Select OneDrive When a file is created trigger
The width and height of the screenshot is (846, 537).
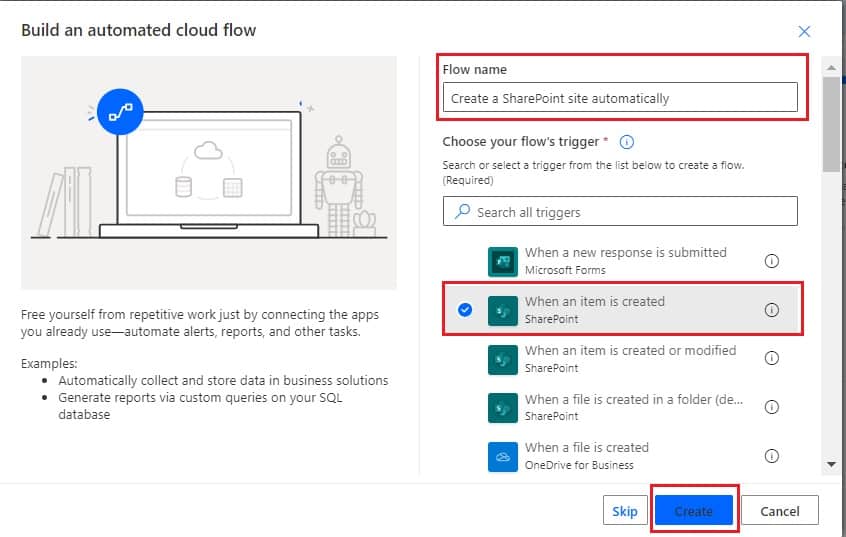[620, 456]
